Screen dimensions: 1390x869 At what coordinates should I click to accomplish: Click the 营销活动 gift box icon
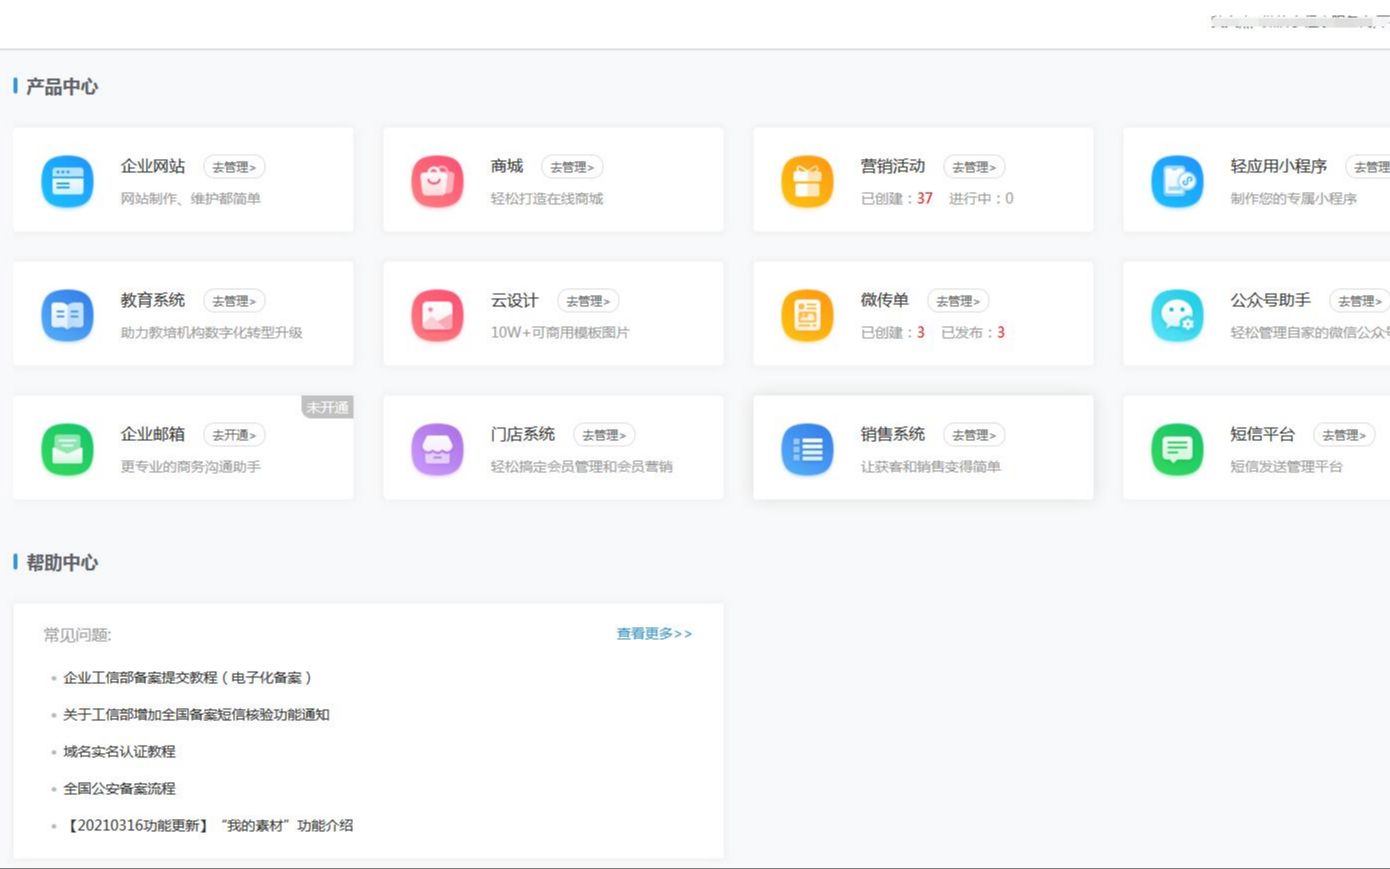(807, 181)
